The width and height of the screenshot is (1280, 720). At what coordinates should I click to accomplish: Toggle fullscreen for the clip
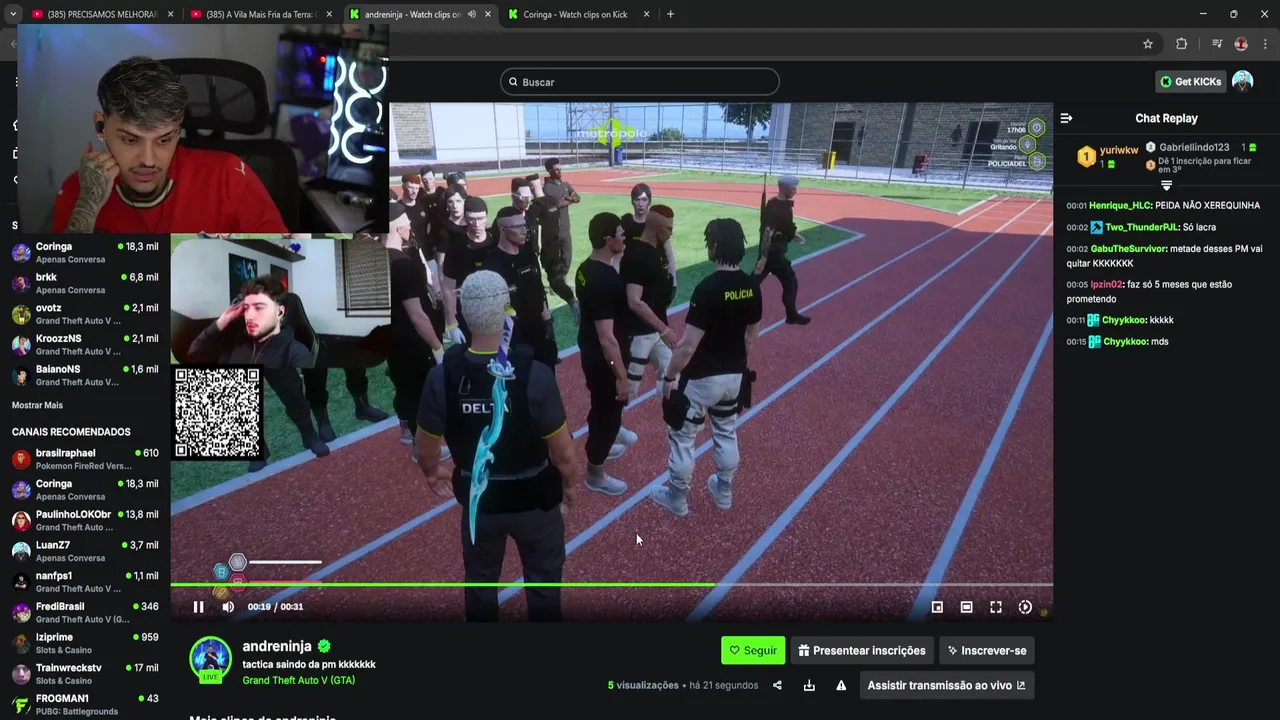pyautogui.click(x=996, y=607)
